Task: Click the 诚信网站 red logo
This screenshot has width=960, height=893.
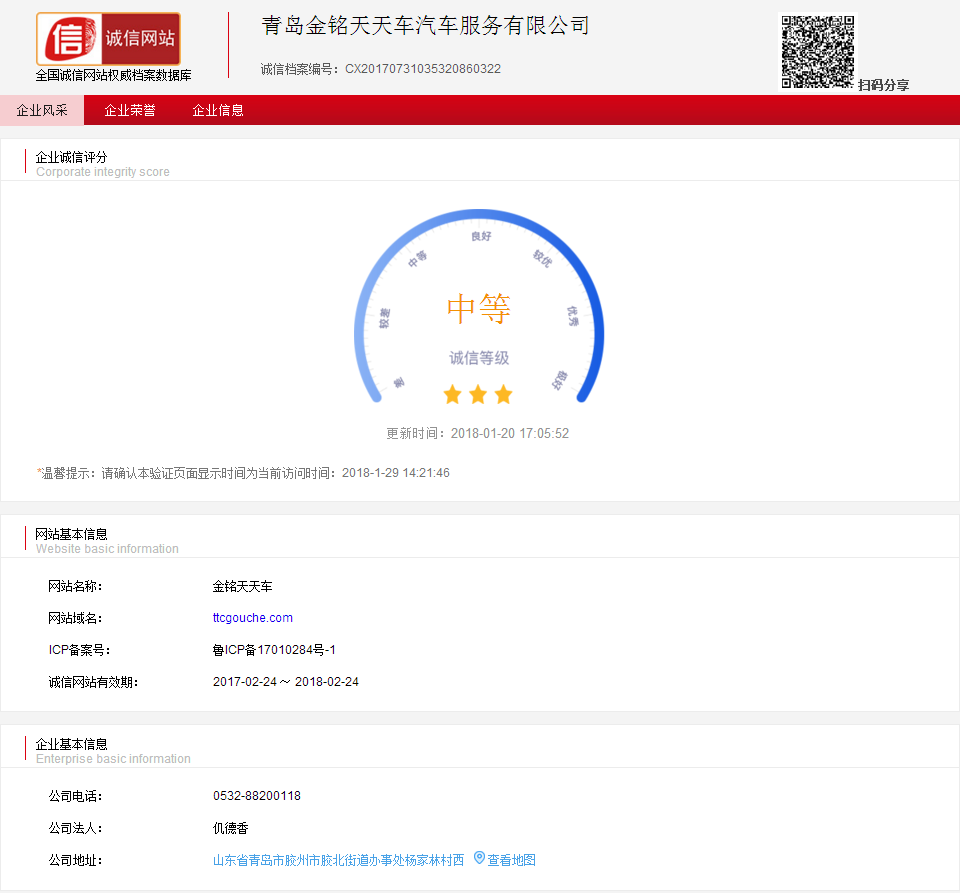Action: (108, 39)
